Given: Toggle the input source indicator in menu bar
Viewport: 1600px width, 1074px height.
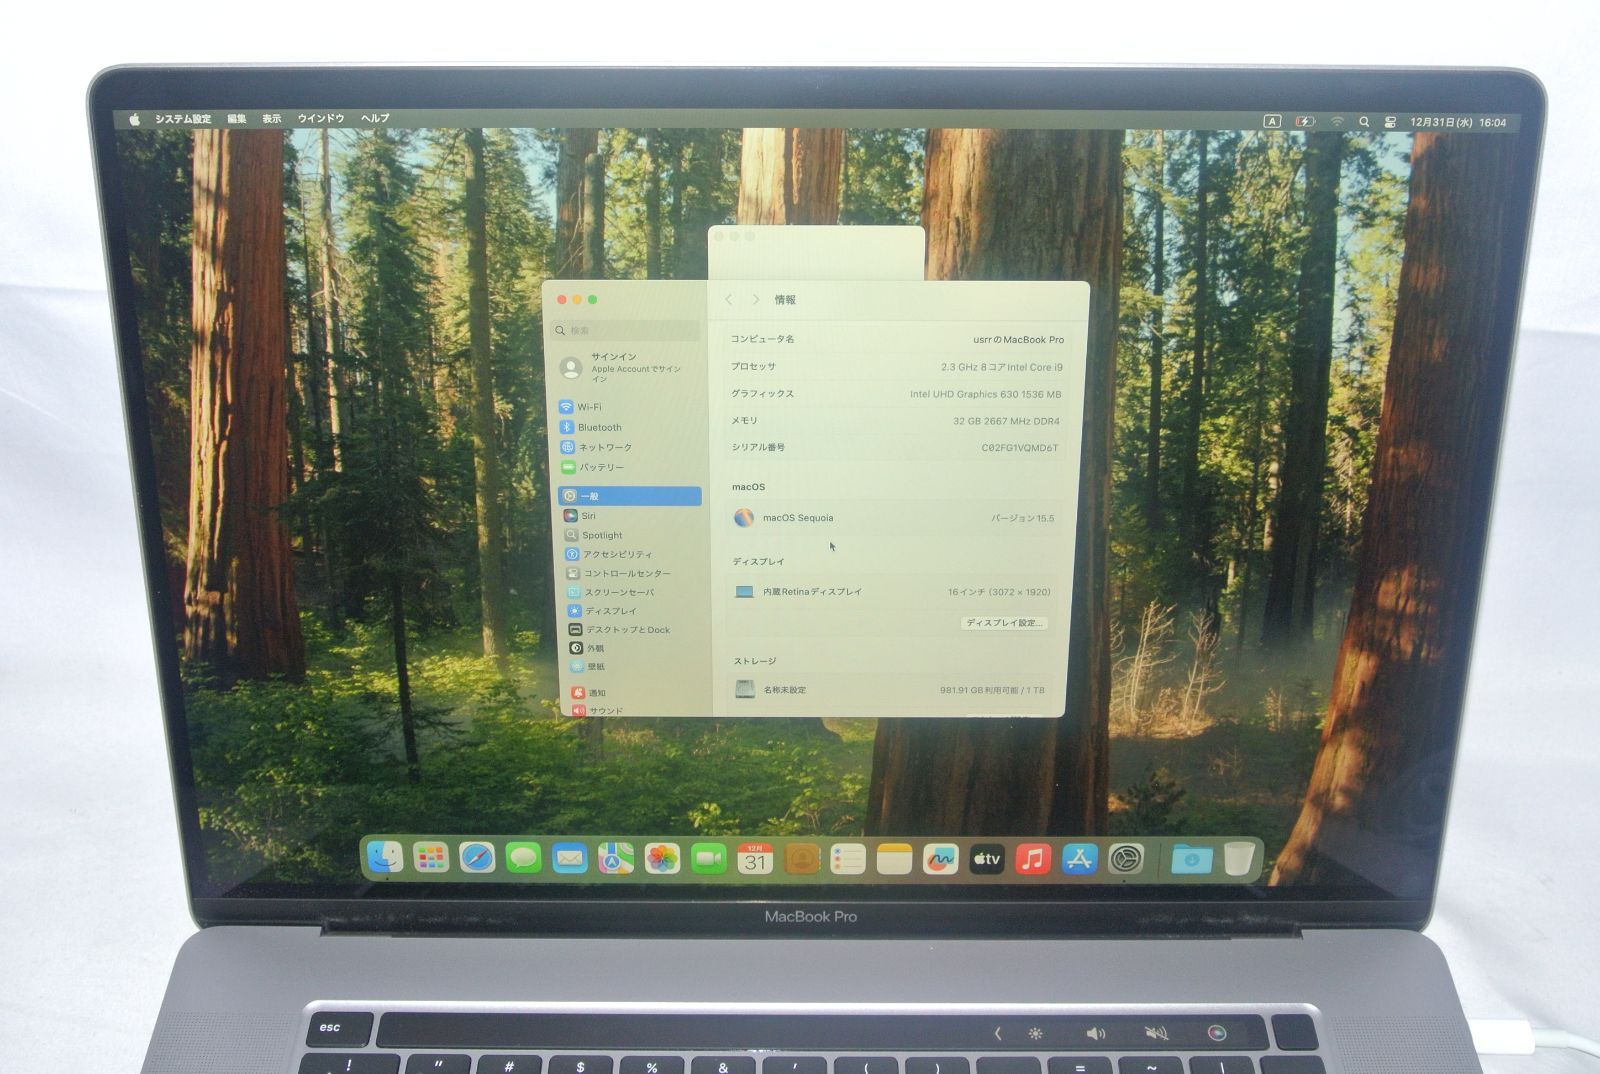Looking at the screenshot, I should tap(1272, 121).
